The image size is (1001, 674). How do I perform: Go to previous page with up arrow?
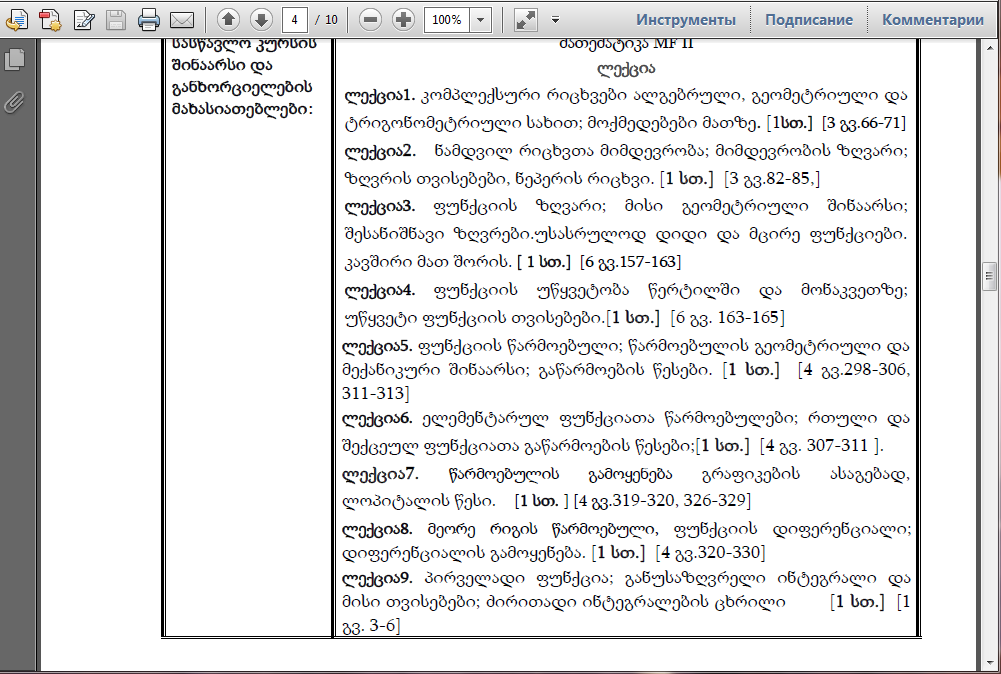228,19
